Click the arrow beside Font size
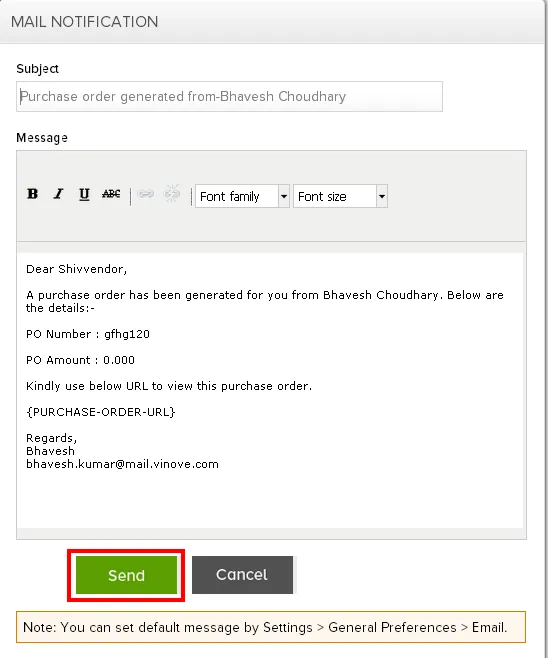 tap(382, 196)
